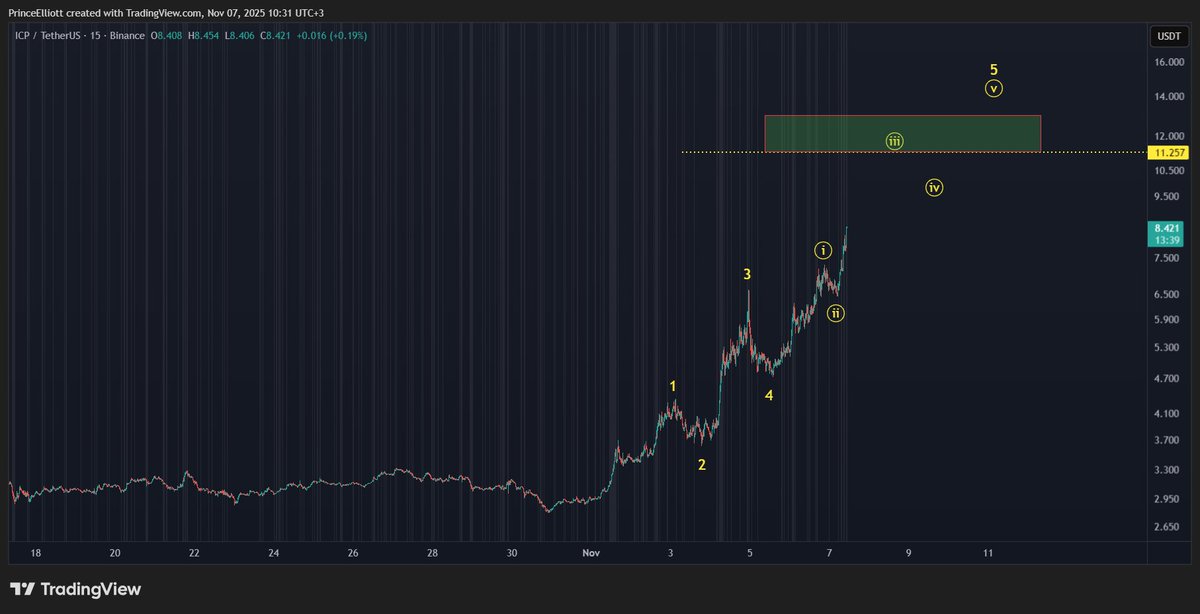Click the 22 date on the time axis
The image size is (1200, 614).
coord(194,552)
